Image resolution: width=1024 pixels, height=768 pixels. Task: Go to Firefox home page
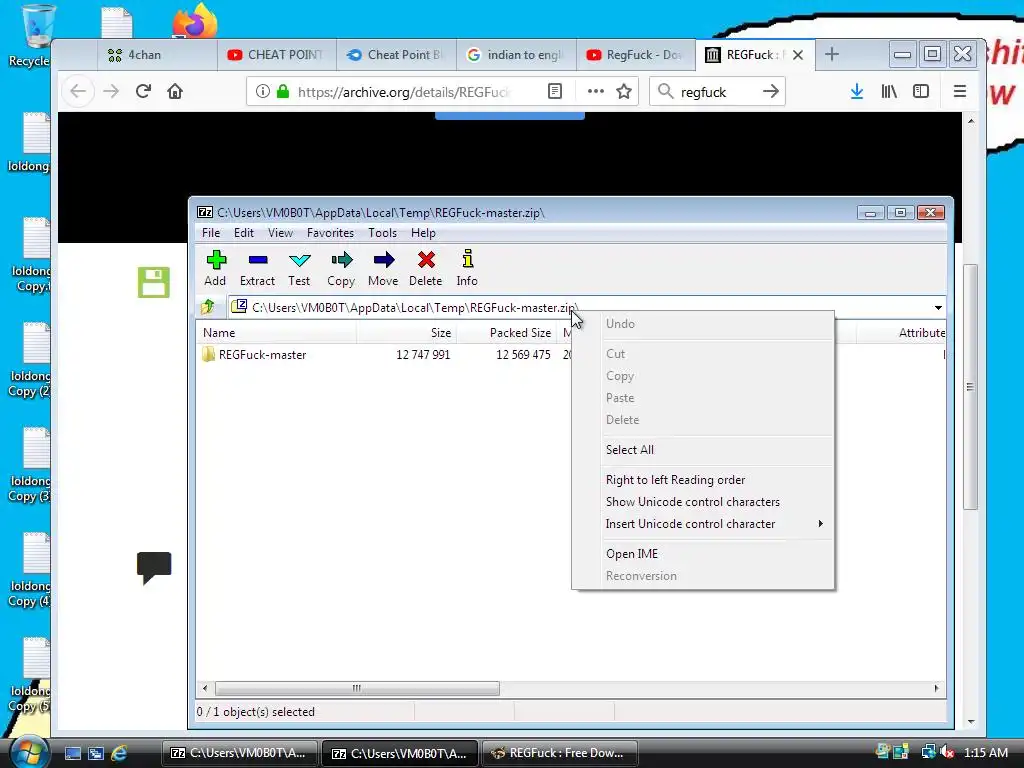tap(175, 91)
